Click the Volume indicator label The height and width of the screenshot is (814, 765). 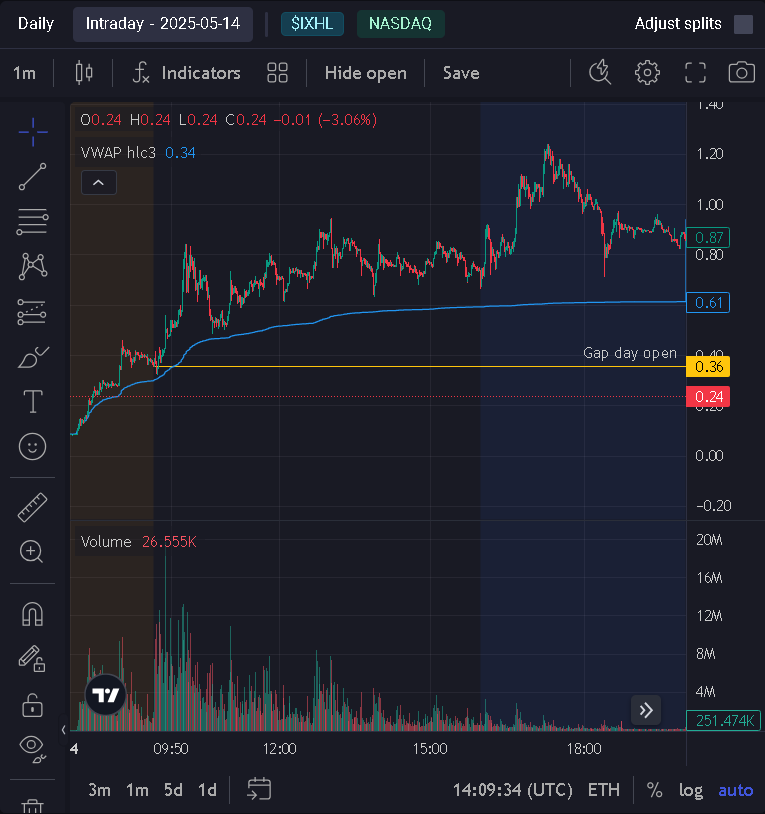coord(106,542)
